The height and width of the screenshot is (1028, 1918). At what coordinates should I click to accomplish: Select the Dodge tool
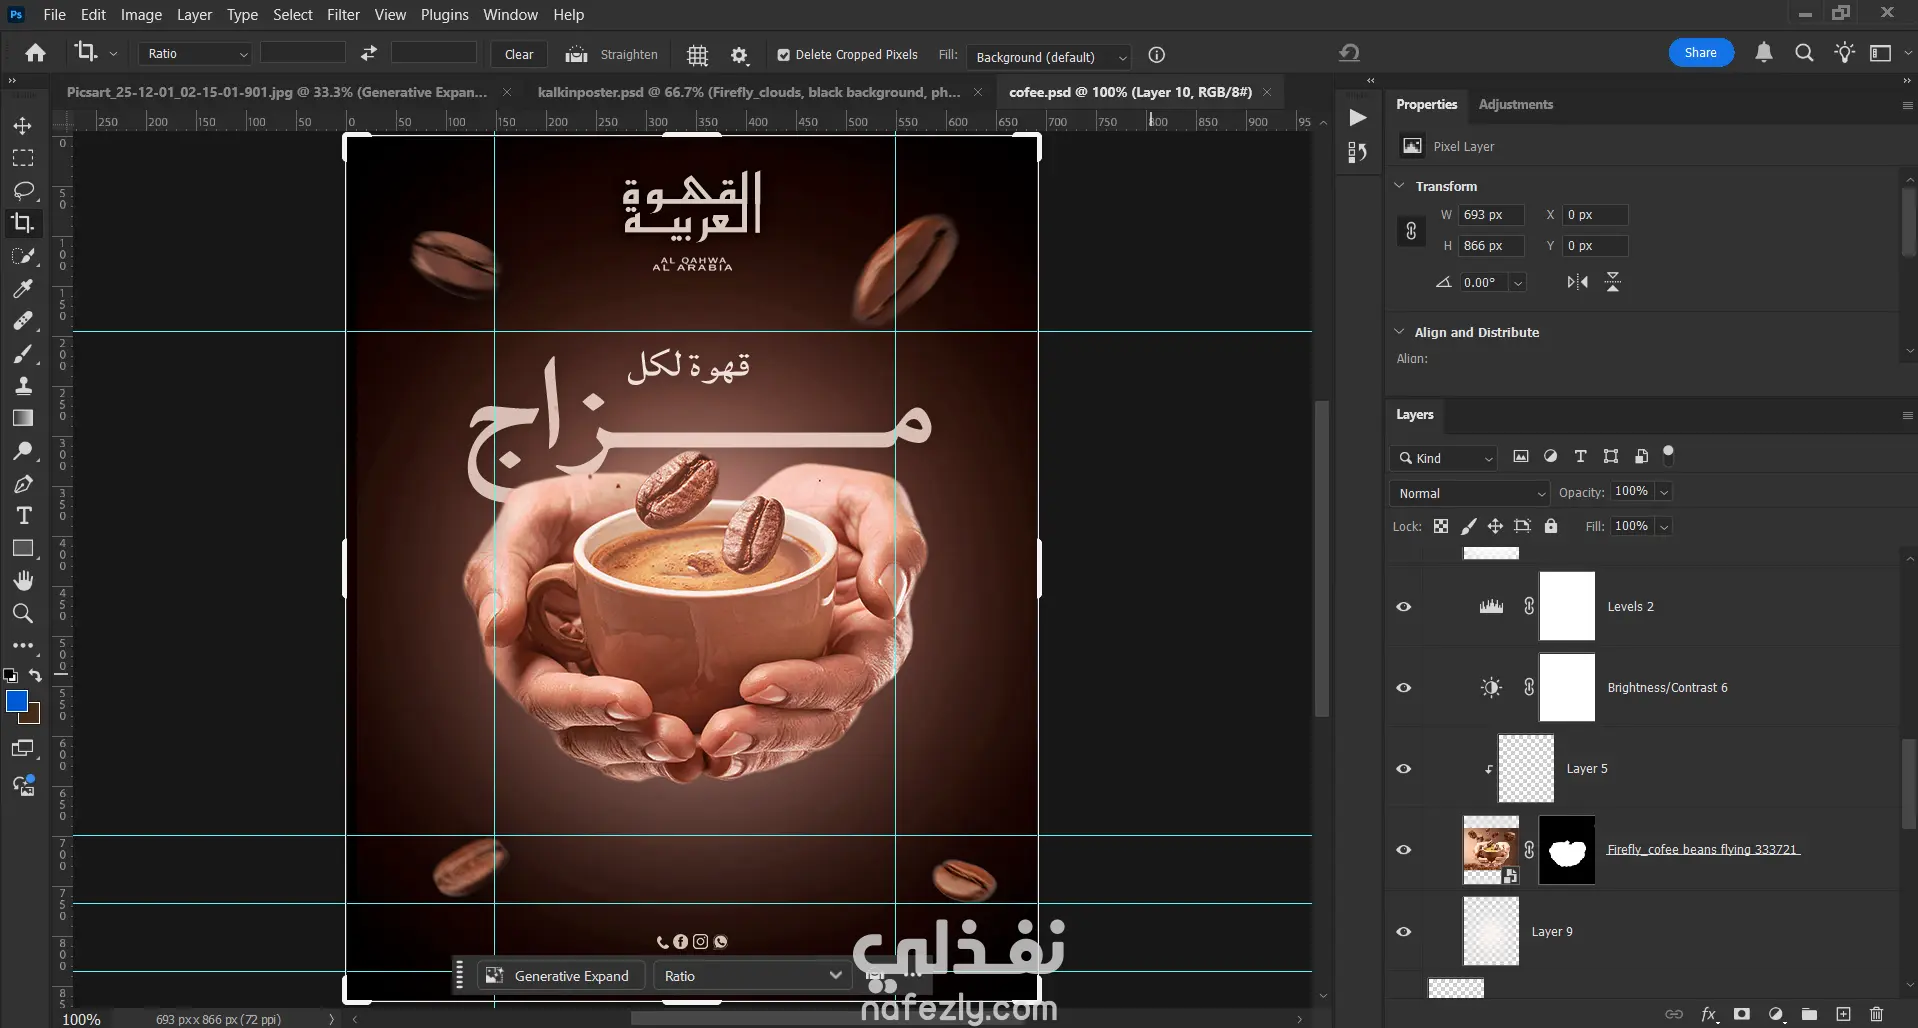pyautogui.click(x=22, y=451)
